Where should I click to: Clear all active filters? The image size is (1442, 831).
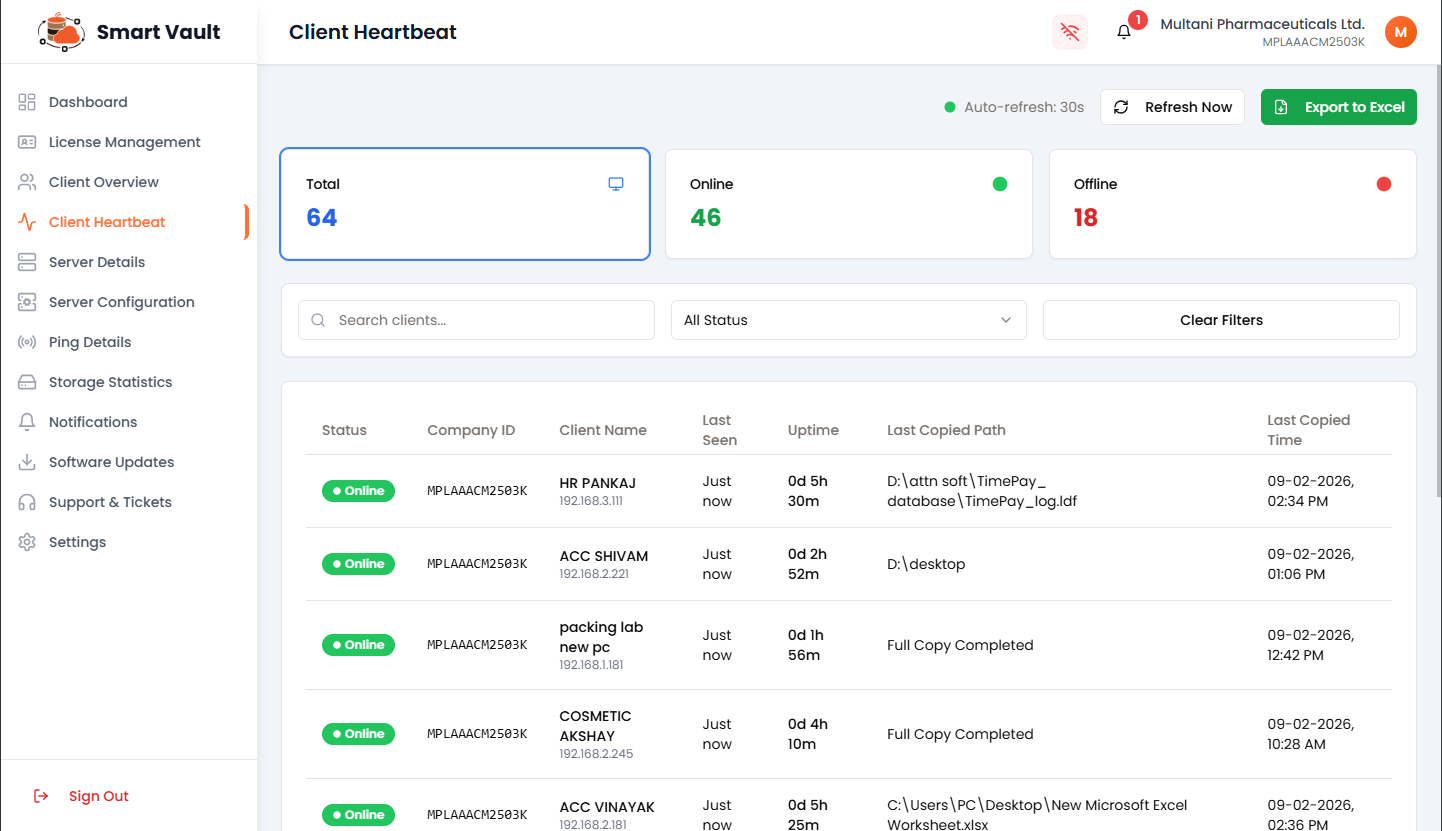coord(1221,319)
